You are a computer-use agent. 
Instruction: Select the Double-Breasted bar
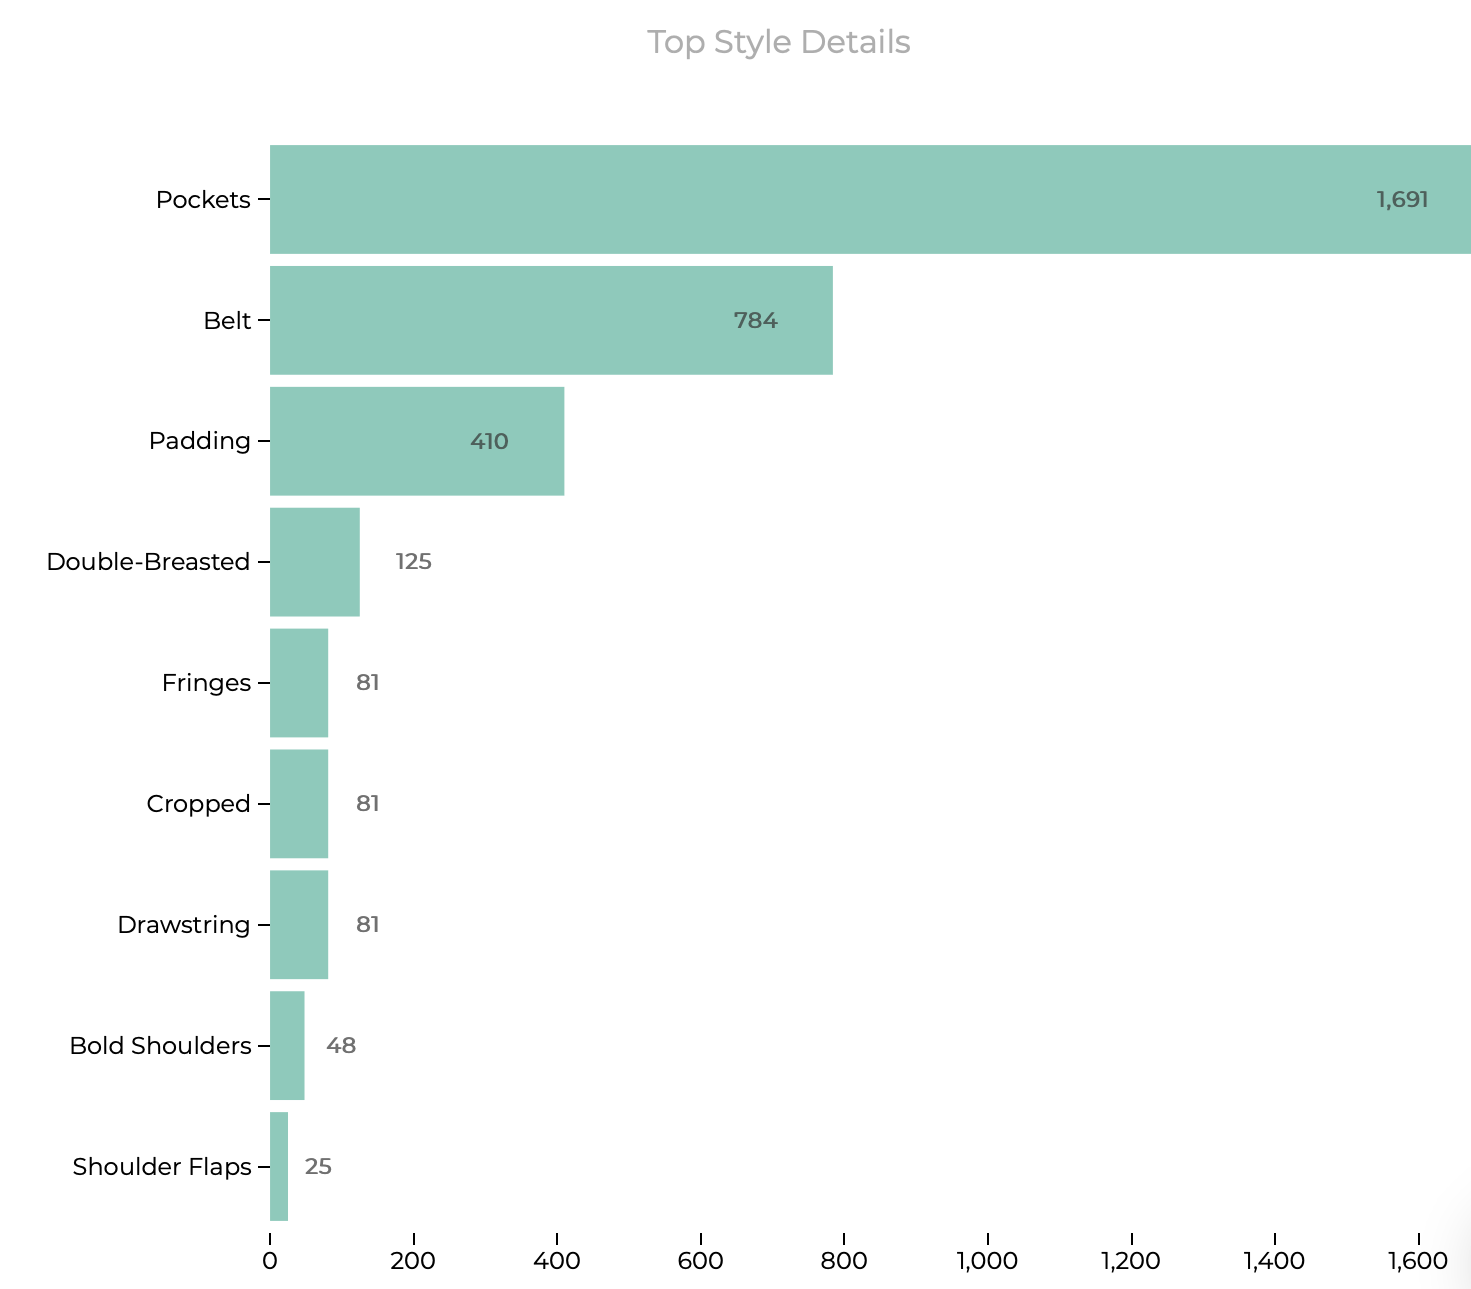pos(314,562)
